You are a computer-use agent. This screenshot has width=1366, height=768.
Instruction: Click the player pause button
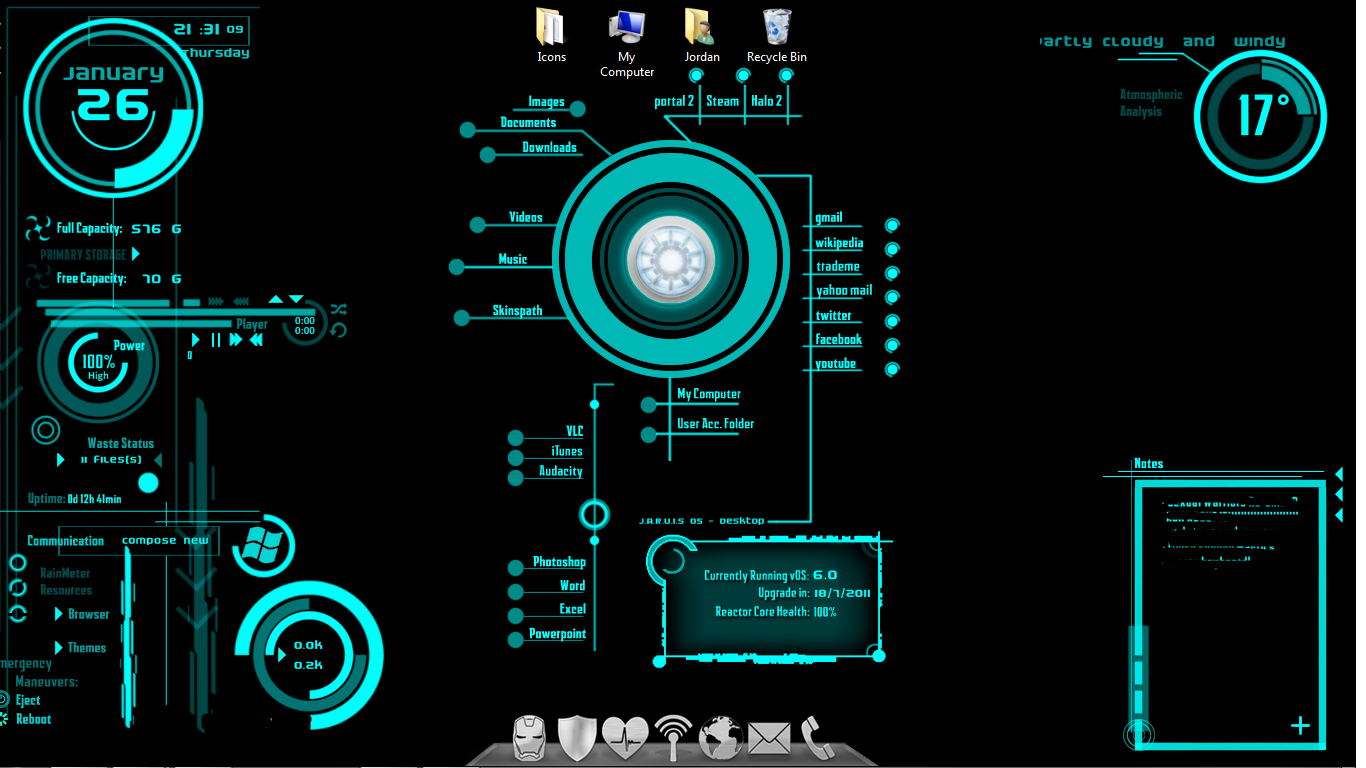click(215, 340)
